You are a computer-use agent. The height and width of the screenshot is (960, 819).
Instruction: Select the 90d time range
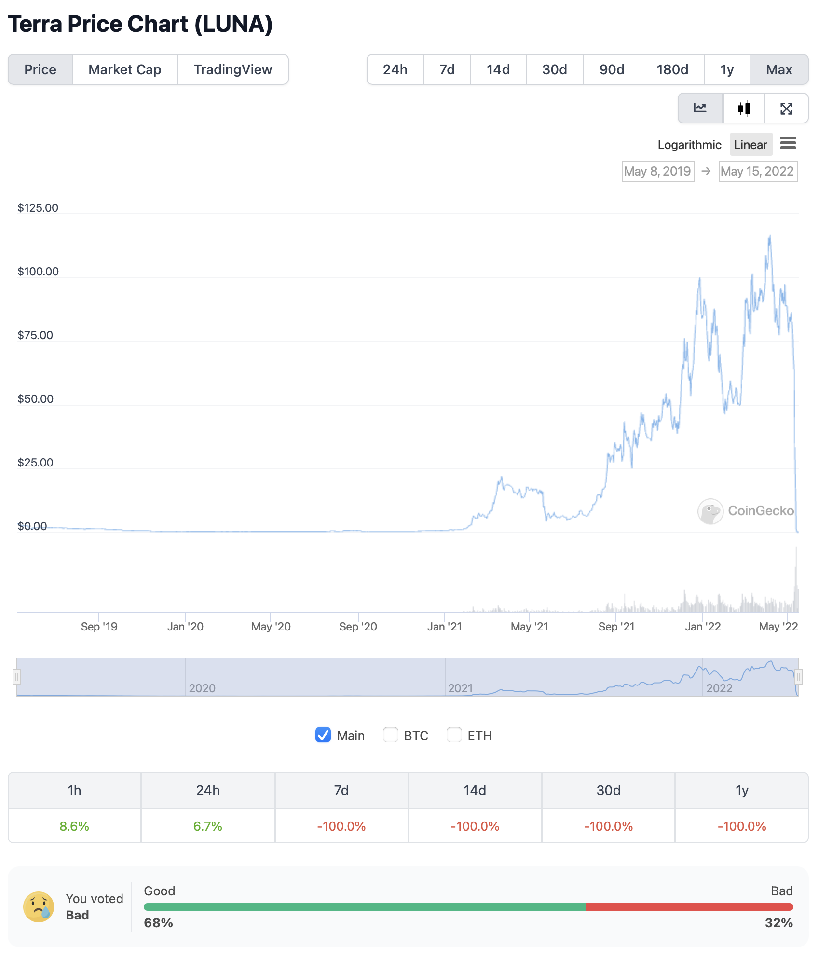click(x=612, y=70)
